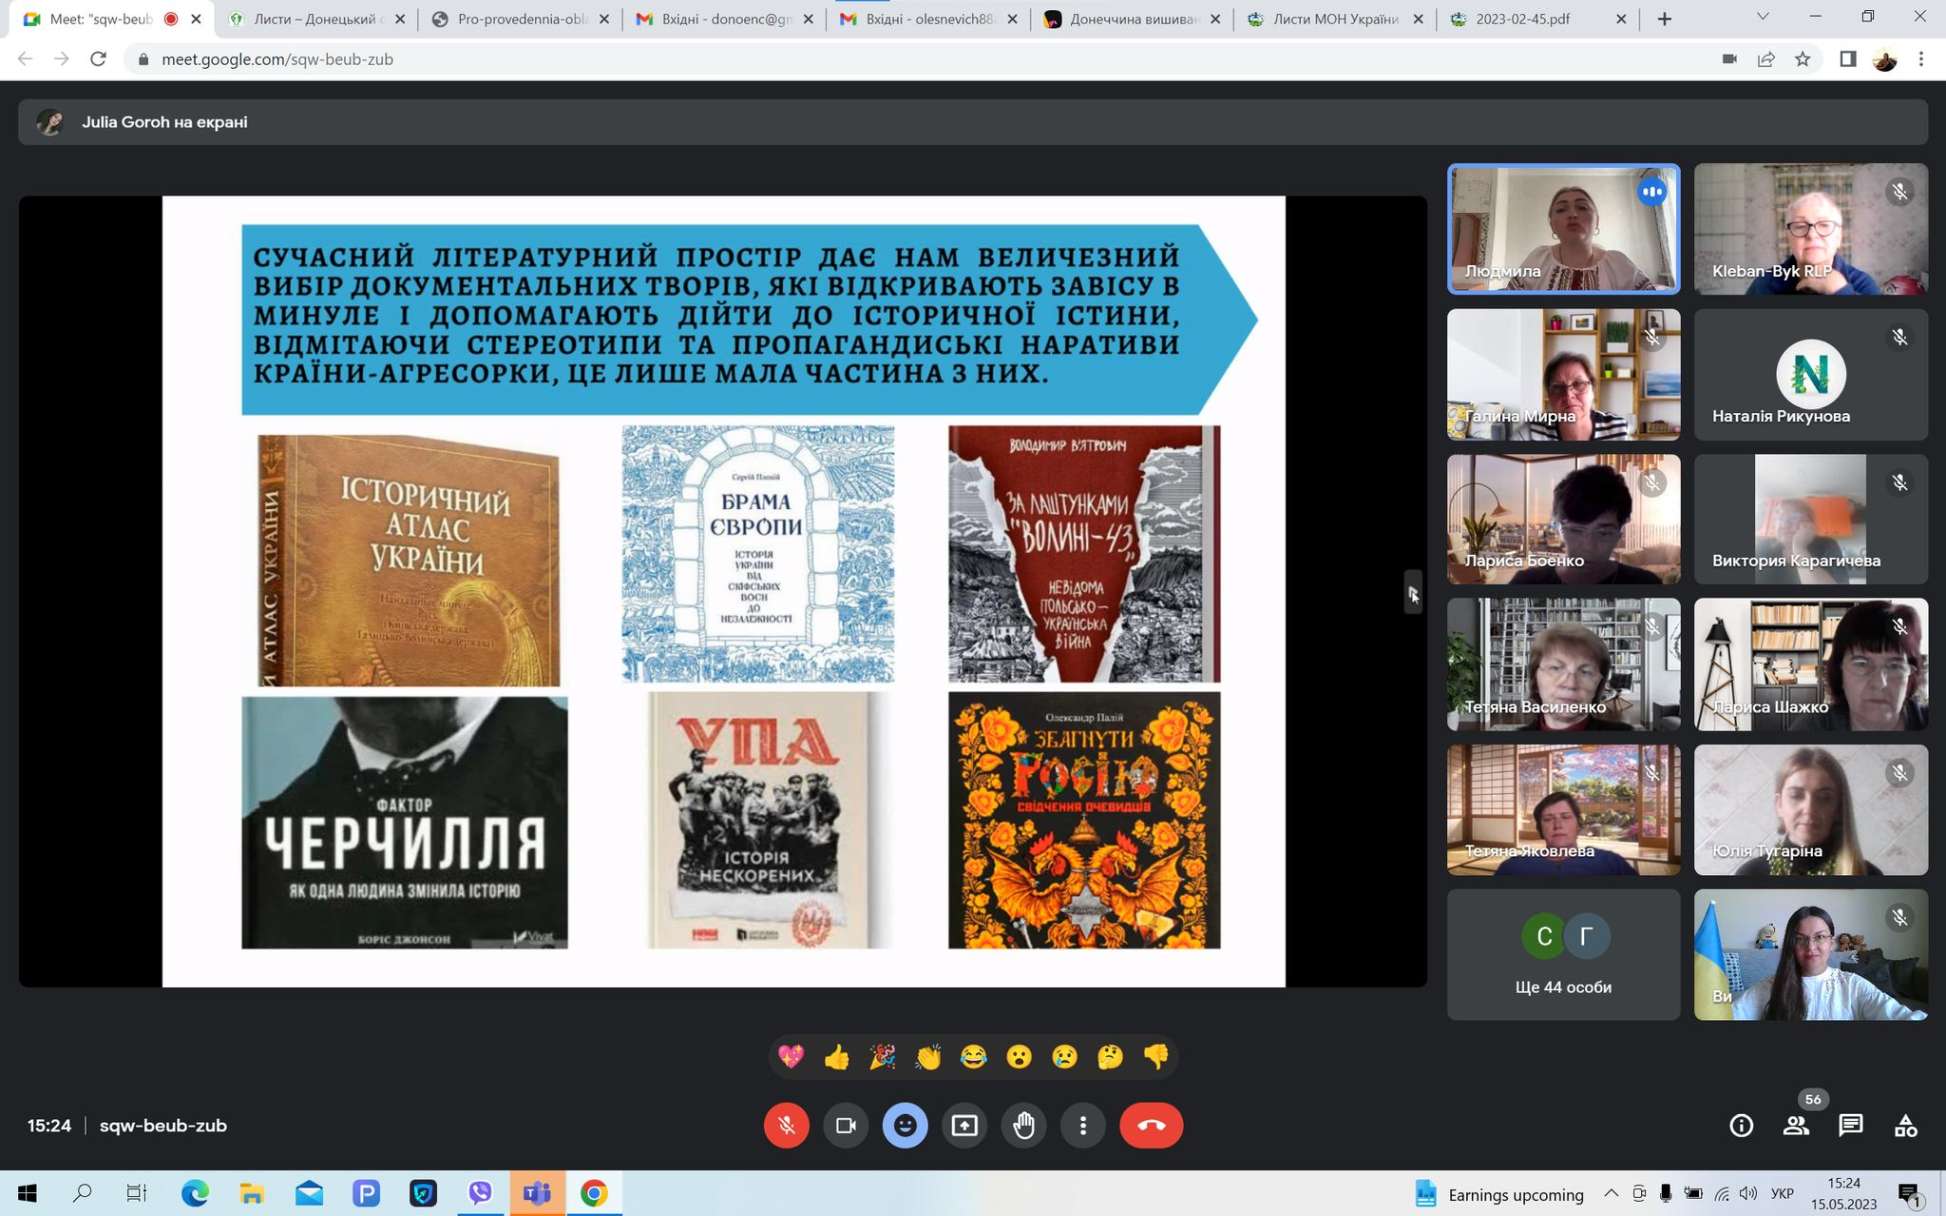
Task: Switch to the Вхідні - donoenc Gmail tab
Action: (x=723, y=19)
